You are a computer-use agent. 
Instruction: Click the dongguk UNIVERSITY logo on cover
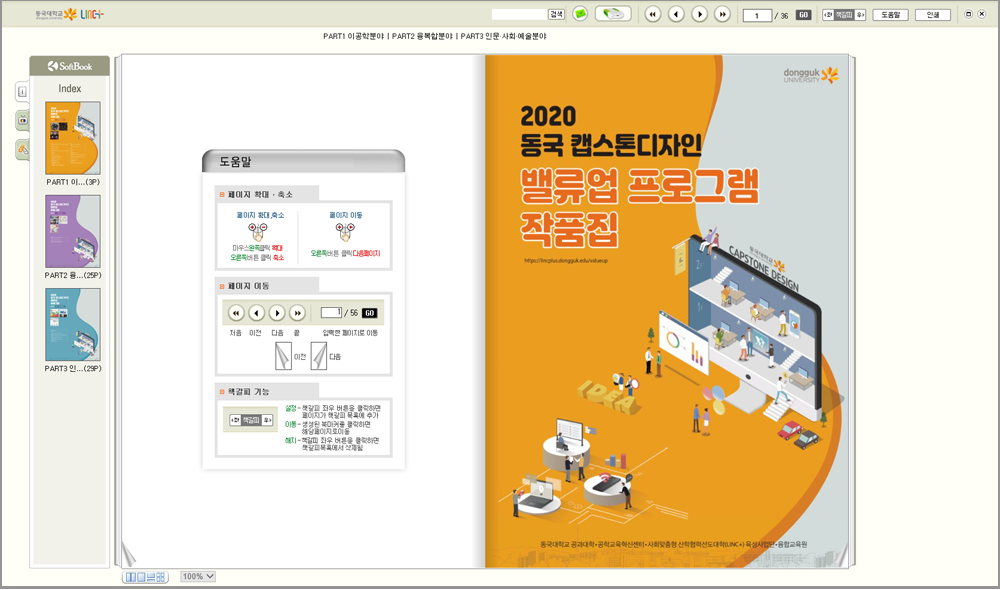(x=811, y=75)
